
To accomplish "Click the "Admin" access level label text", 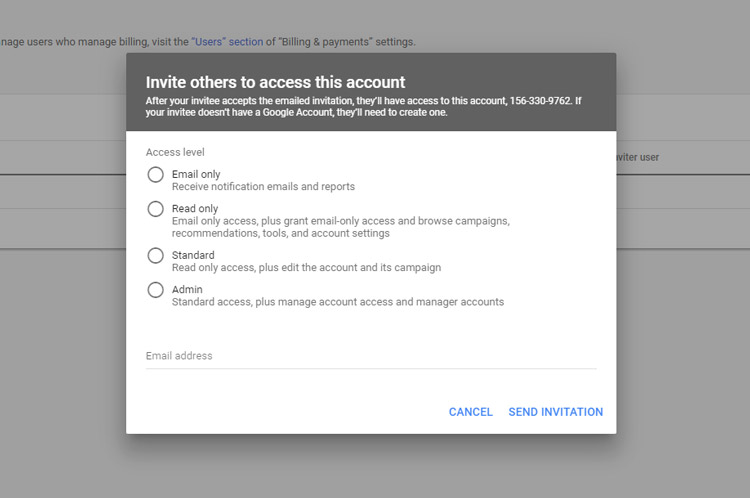I will [187, 289].
